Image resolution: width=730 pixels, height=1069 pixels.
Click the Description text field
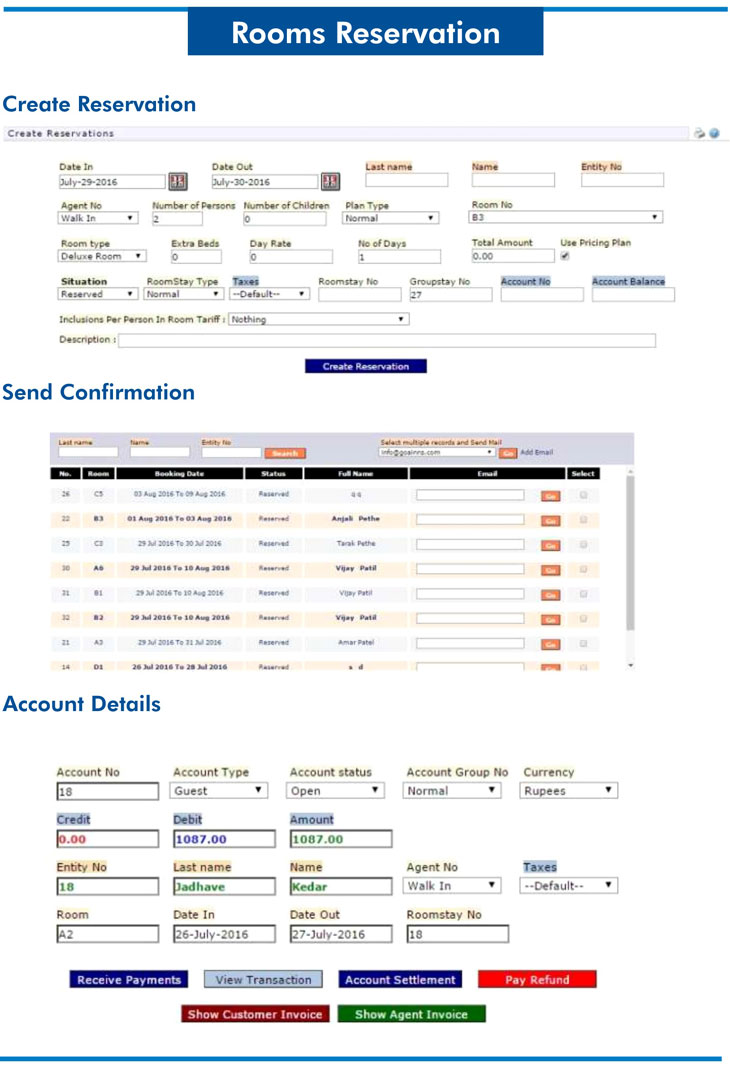pos(387,340)
